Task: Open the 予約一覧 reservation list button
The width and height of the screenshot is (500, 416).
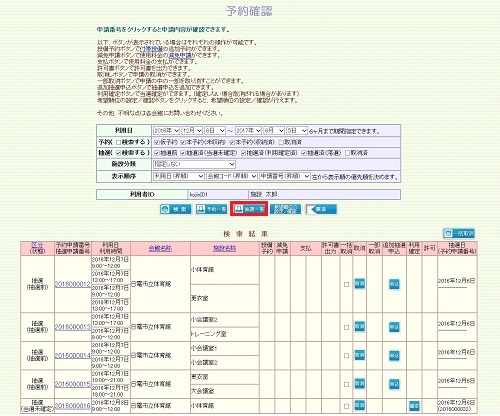Action: (211, 209)
